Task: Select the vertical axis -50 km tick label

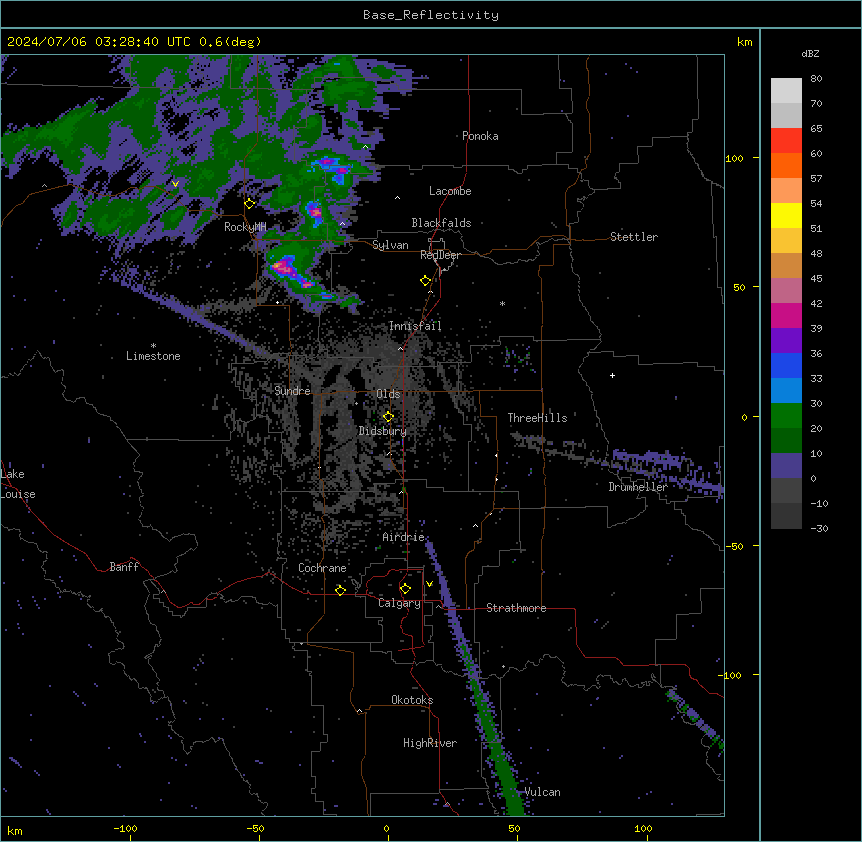Action: pos(734,546)
